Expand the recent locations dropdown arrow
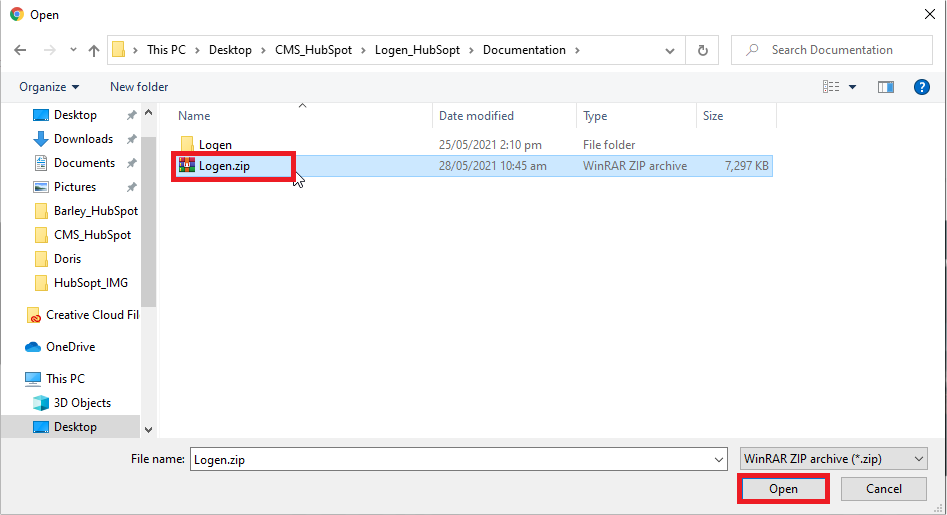The image size is (947, 515). (x=72, y=50)
